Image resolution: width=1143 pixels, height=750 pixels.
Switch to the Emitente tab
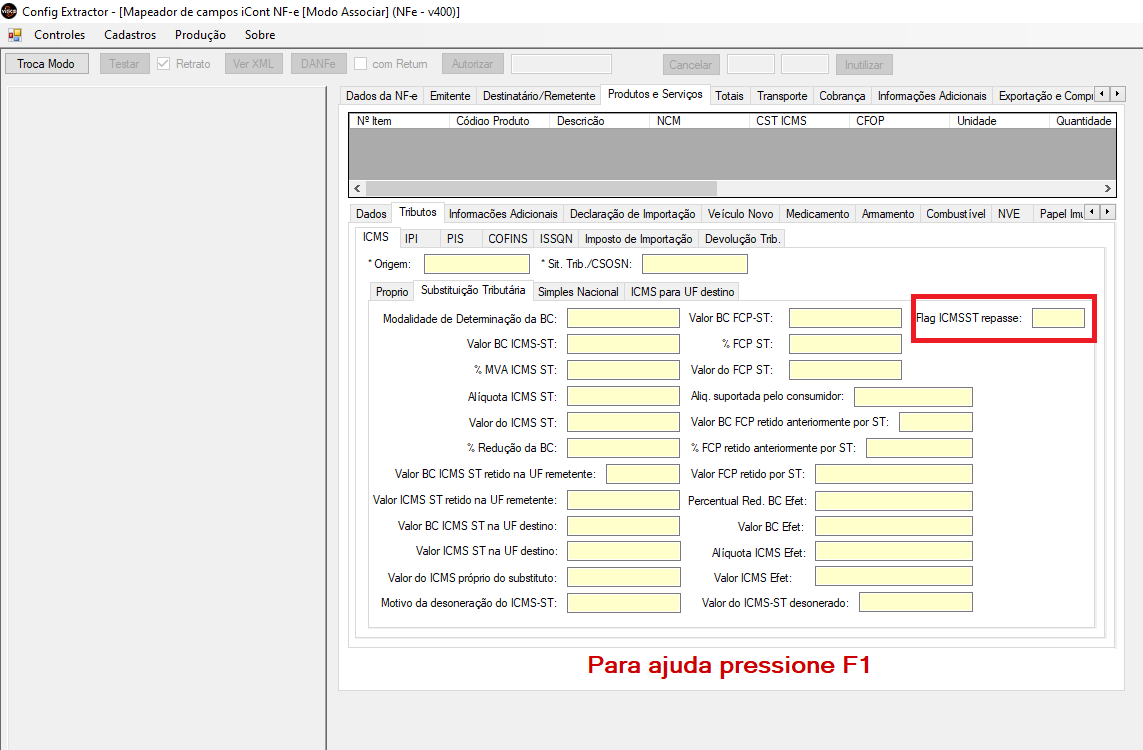coord(450,96)
